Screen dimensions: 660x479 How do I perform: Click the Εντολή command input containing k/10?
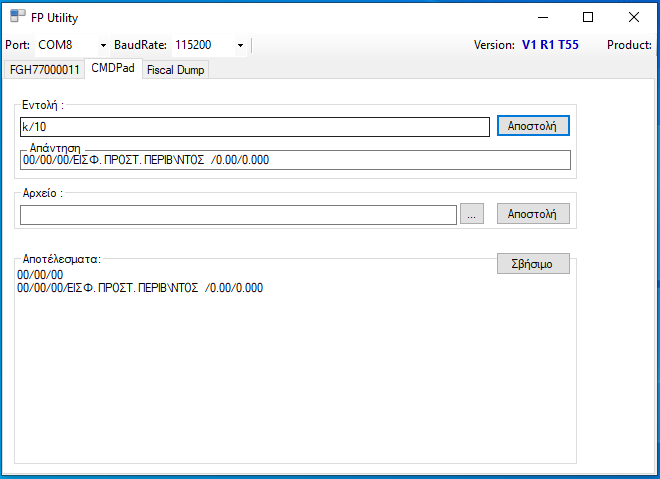(254, 127)
